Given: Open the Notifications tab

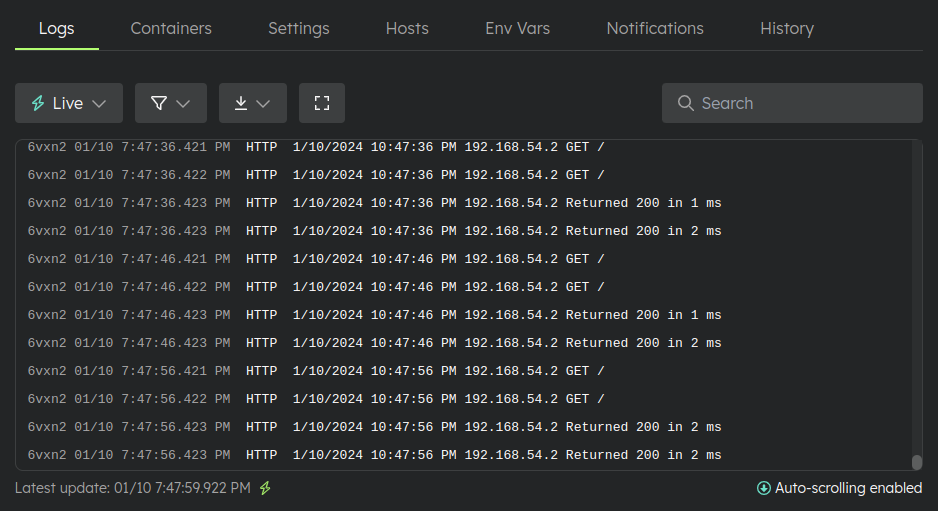Looking at the screenshot, I should point(655,28).
